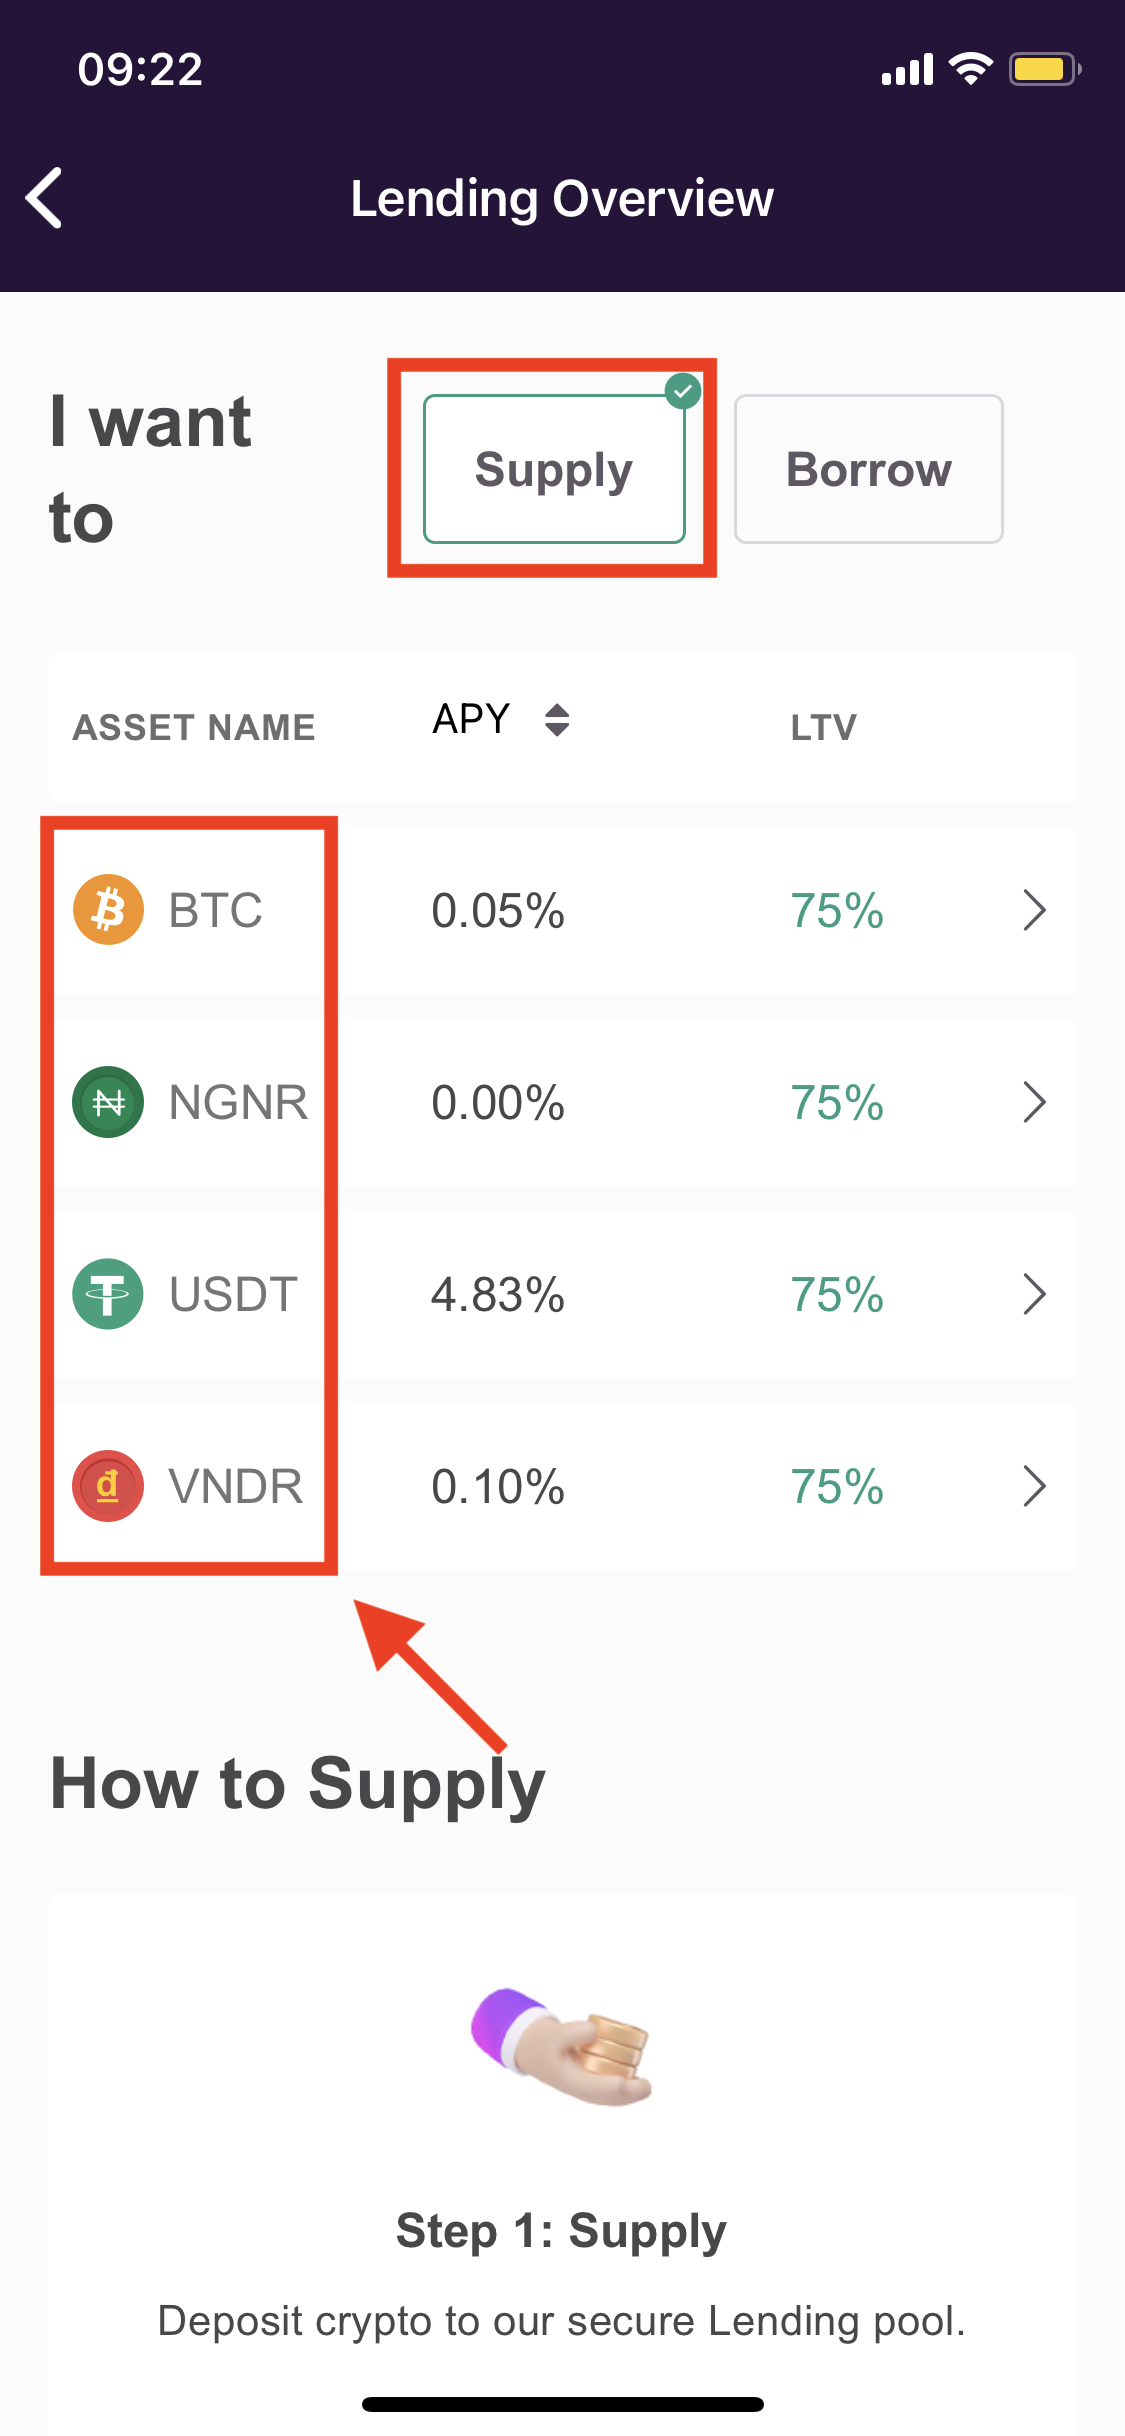Click the USDT Tether coin icon
Viewport: 1125px width, 2436px height.
click(x=108, y=1294)
